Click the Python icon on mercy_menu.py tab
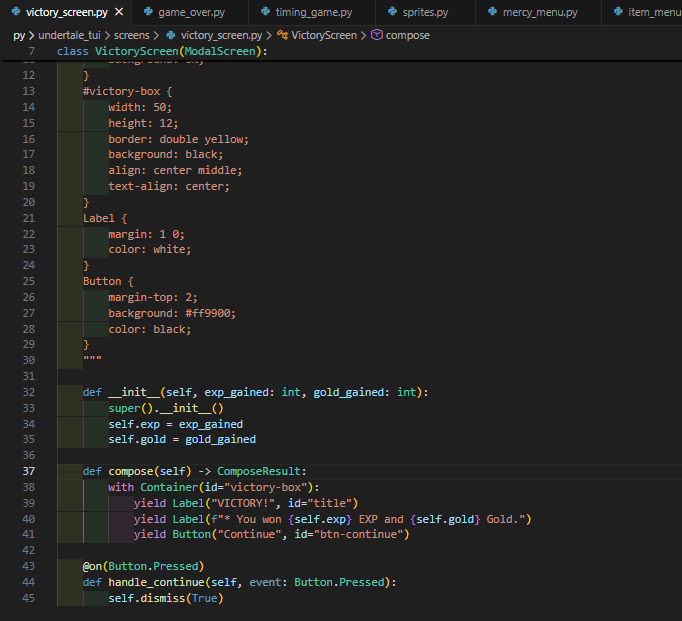This screenshot has height=621, width=682. coord(494,13)
